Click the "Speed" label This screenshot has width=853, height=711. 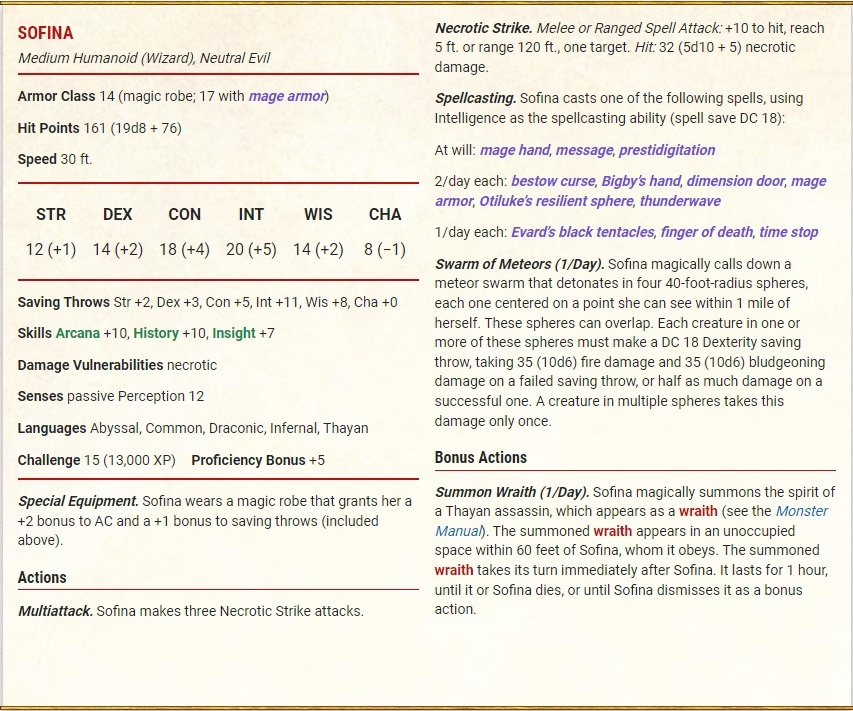(x=37, y=159)
